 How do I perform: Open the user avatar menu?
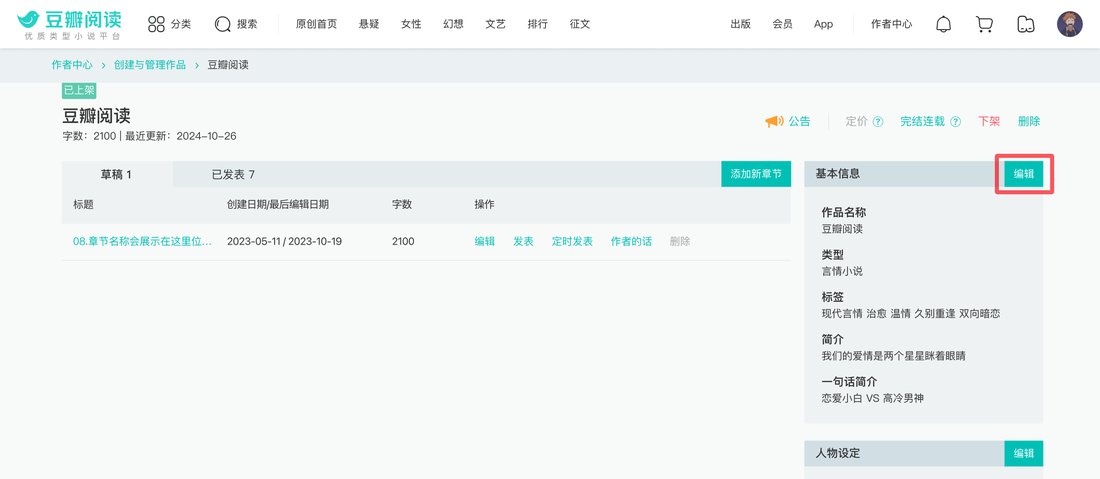[1070, 24]
